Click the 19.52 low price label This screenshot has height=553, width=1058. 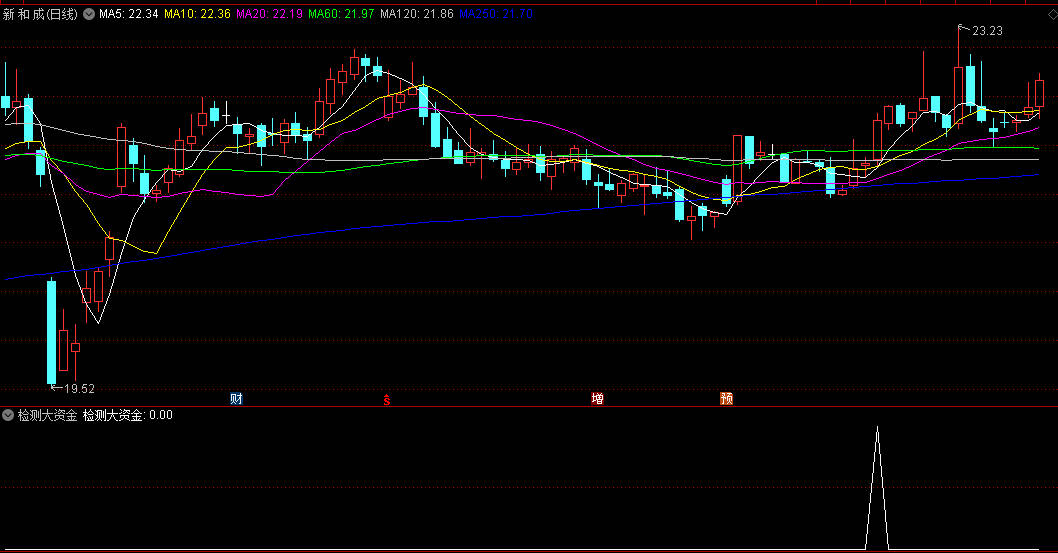79,388
